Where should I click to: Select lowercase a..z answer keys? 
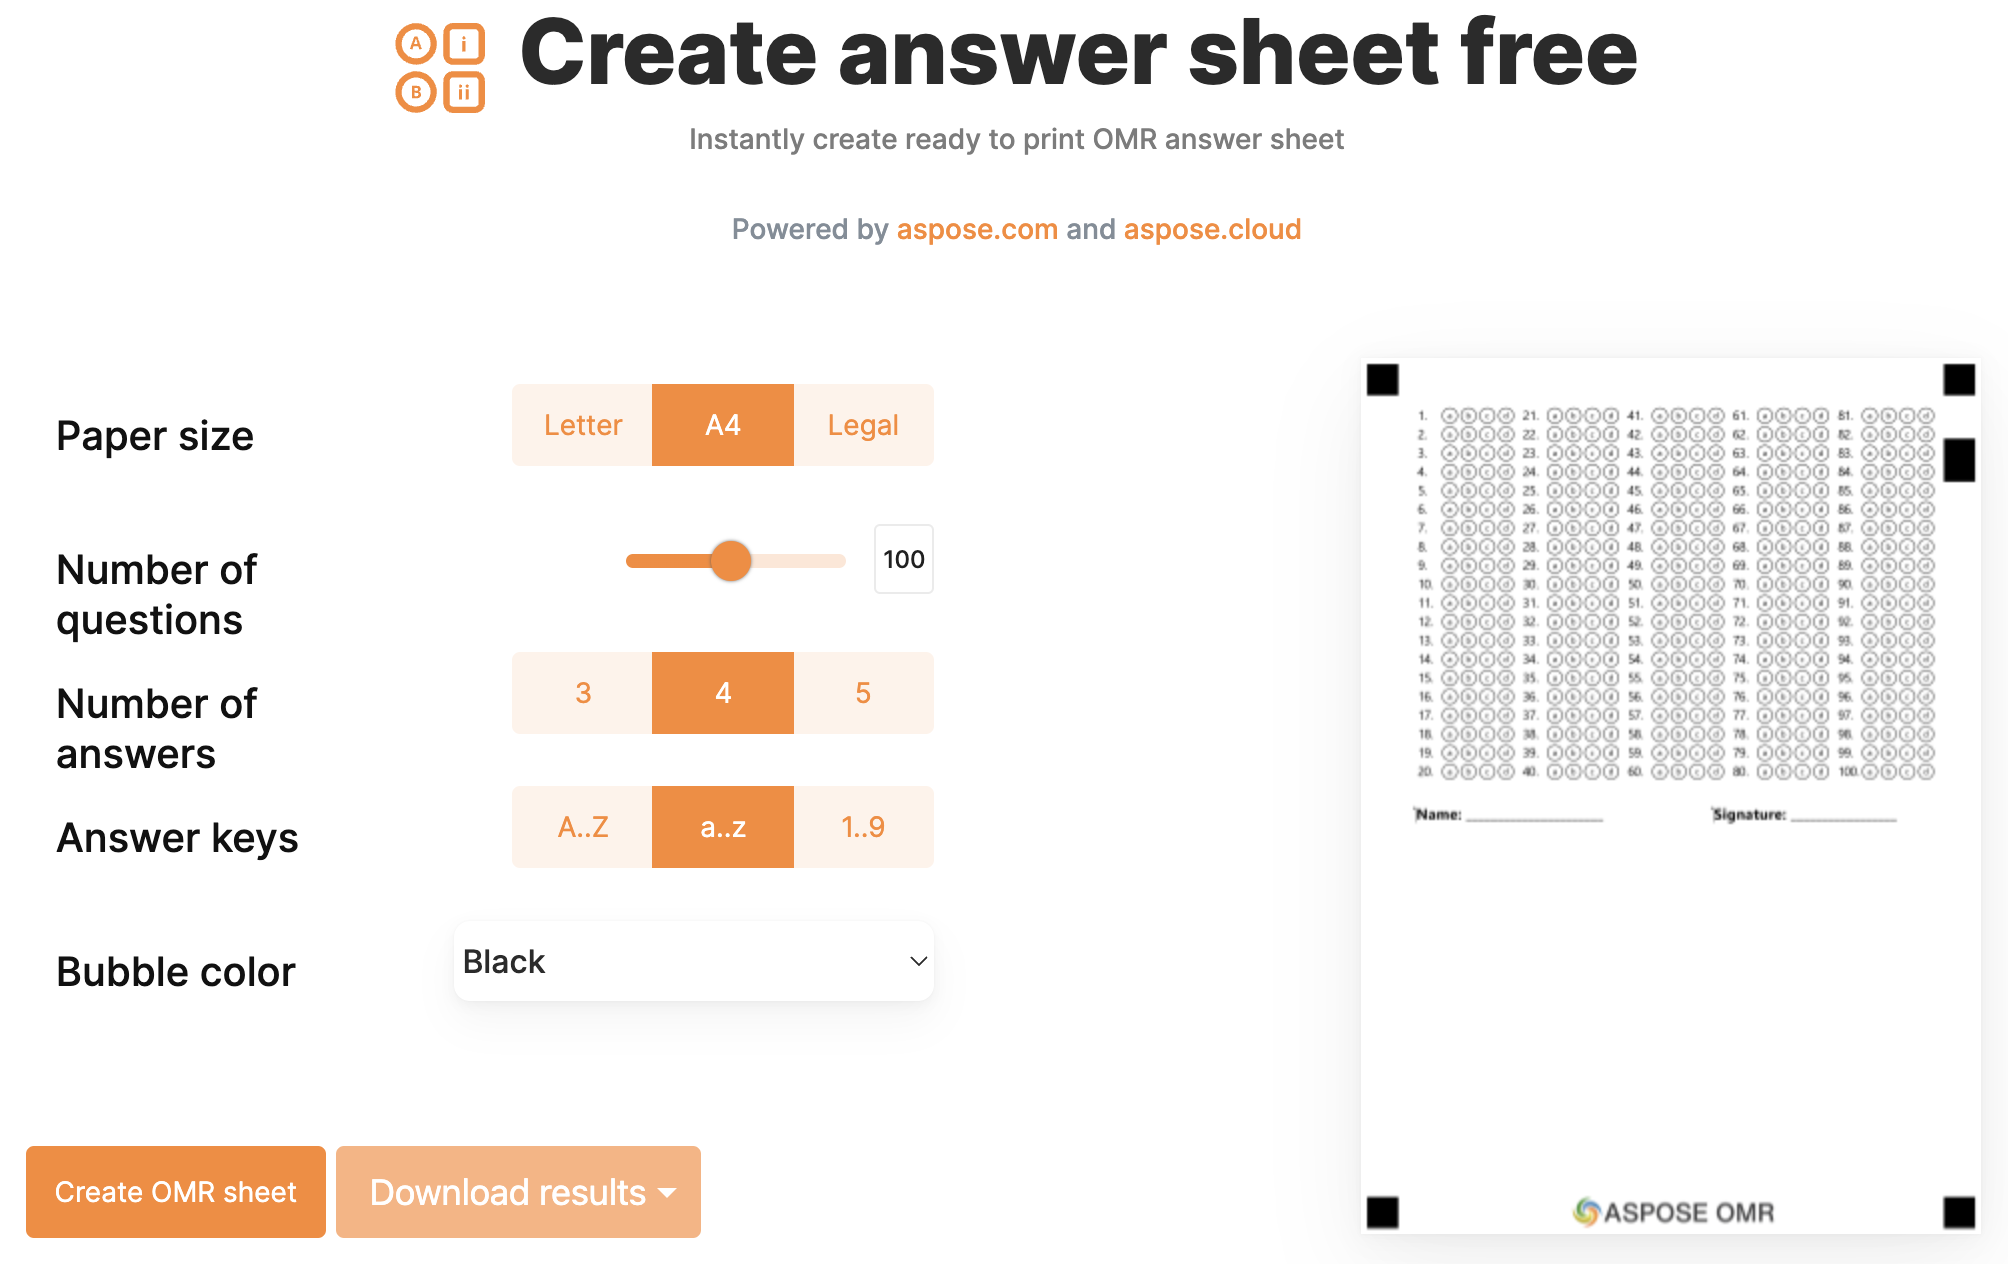click(x=722, y=827)
